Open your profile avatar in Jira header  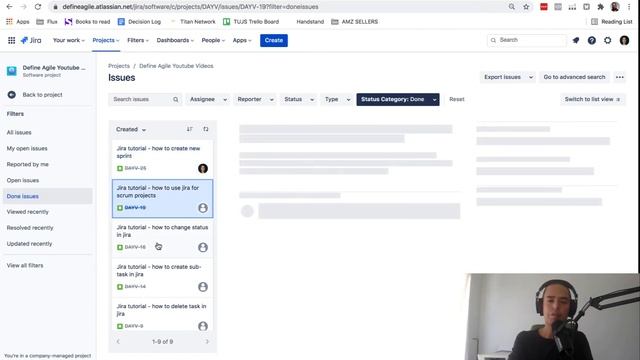[x=624, y=40]
